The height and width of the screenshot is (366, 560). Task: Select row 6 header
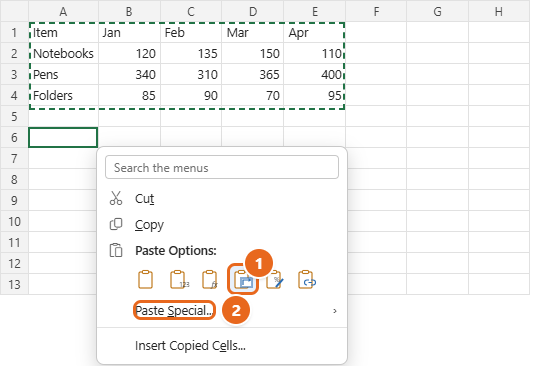click(x=14, y=137)
